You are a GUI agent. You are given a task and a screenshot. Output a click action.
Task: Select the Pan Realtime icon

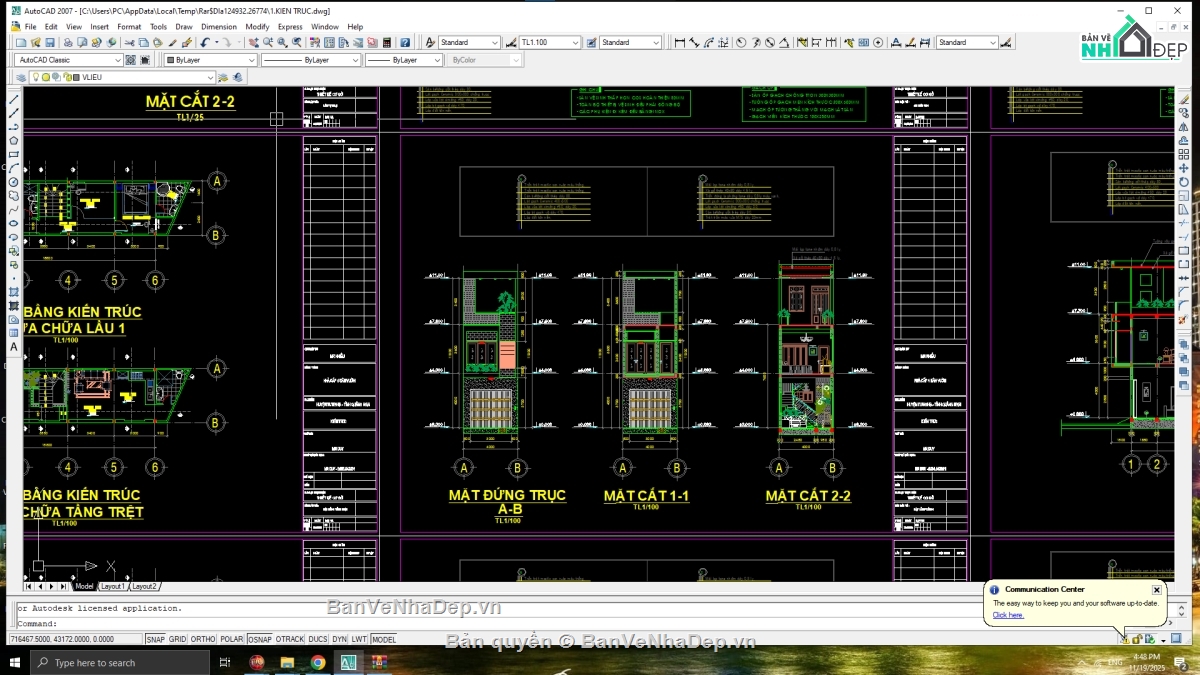(x=254, y=42)
